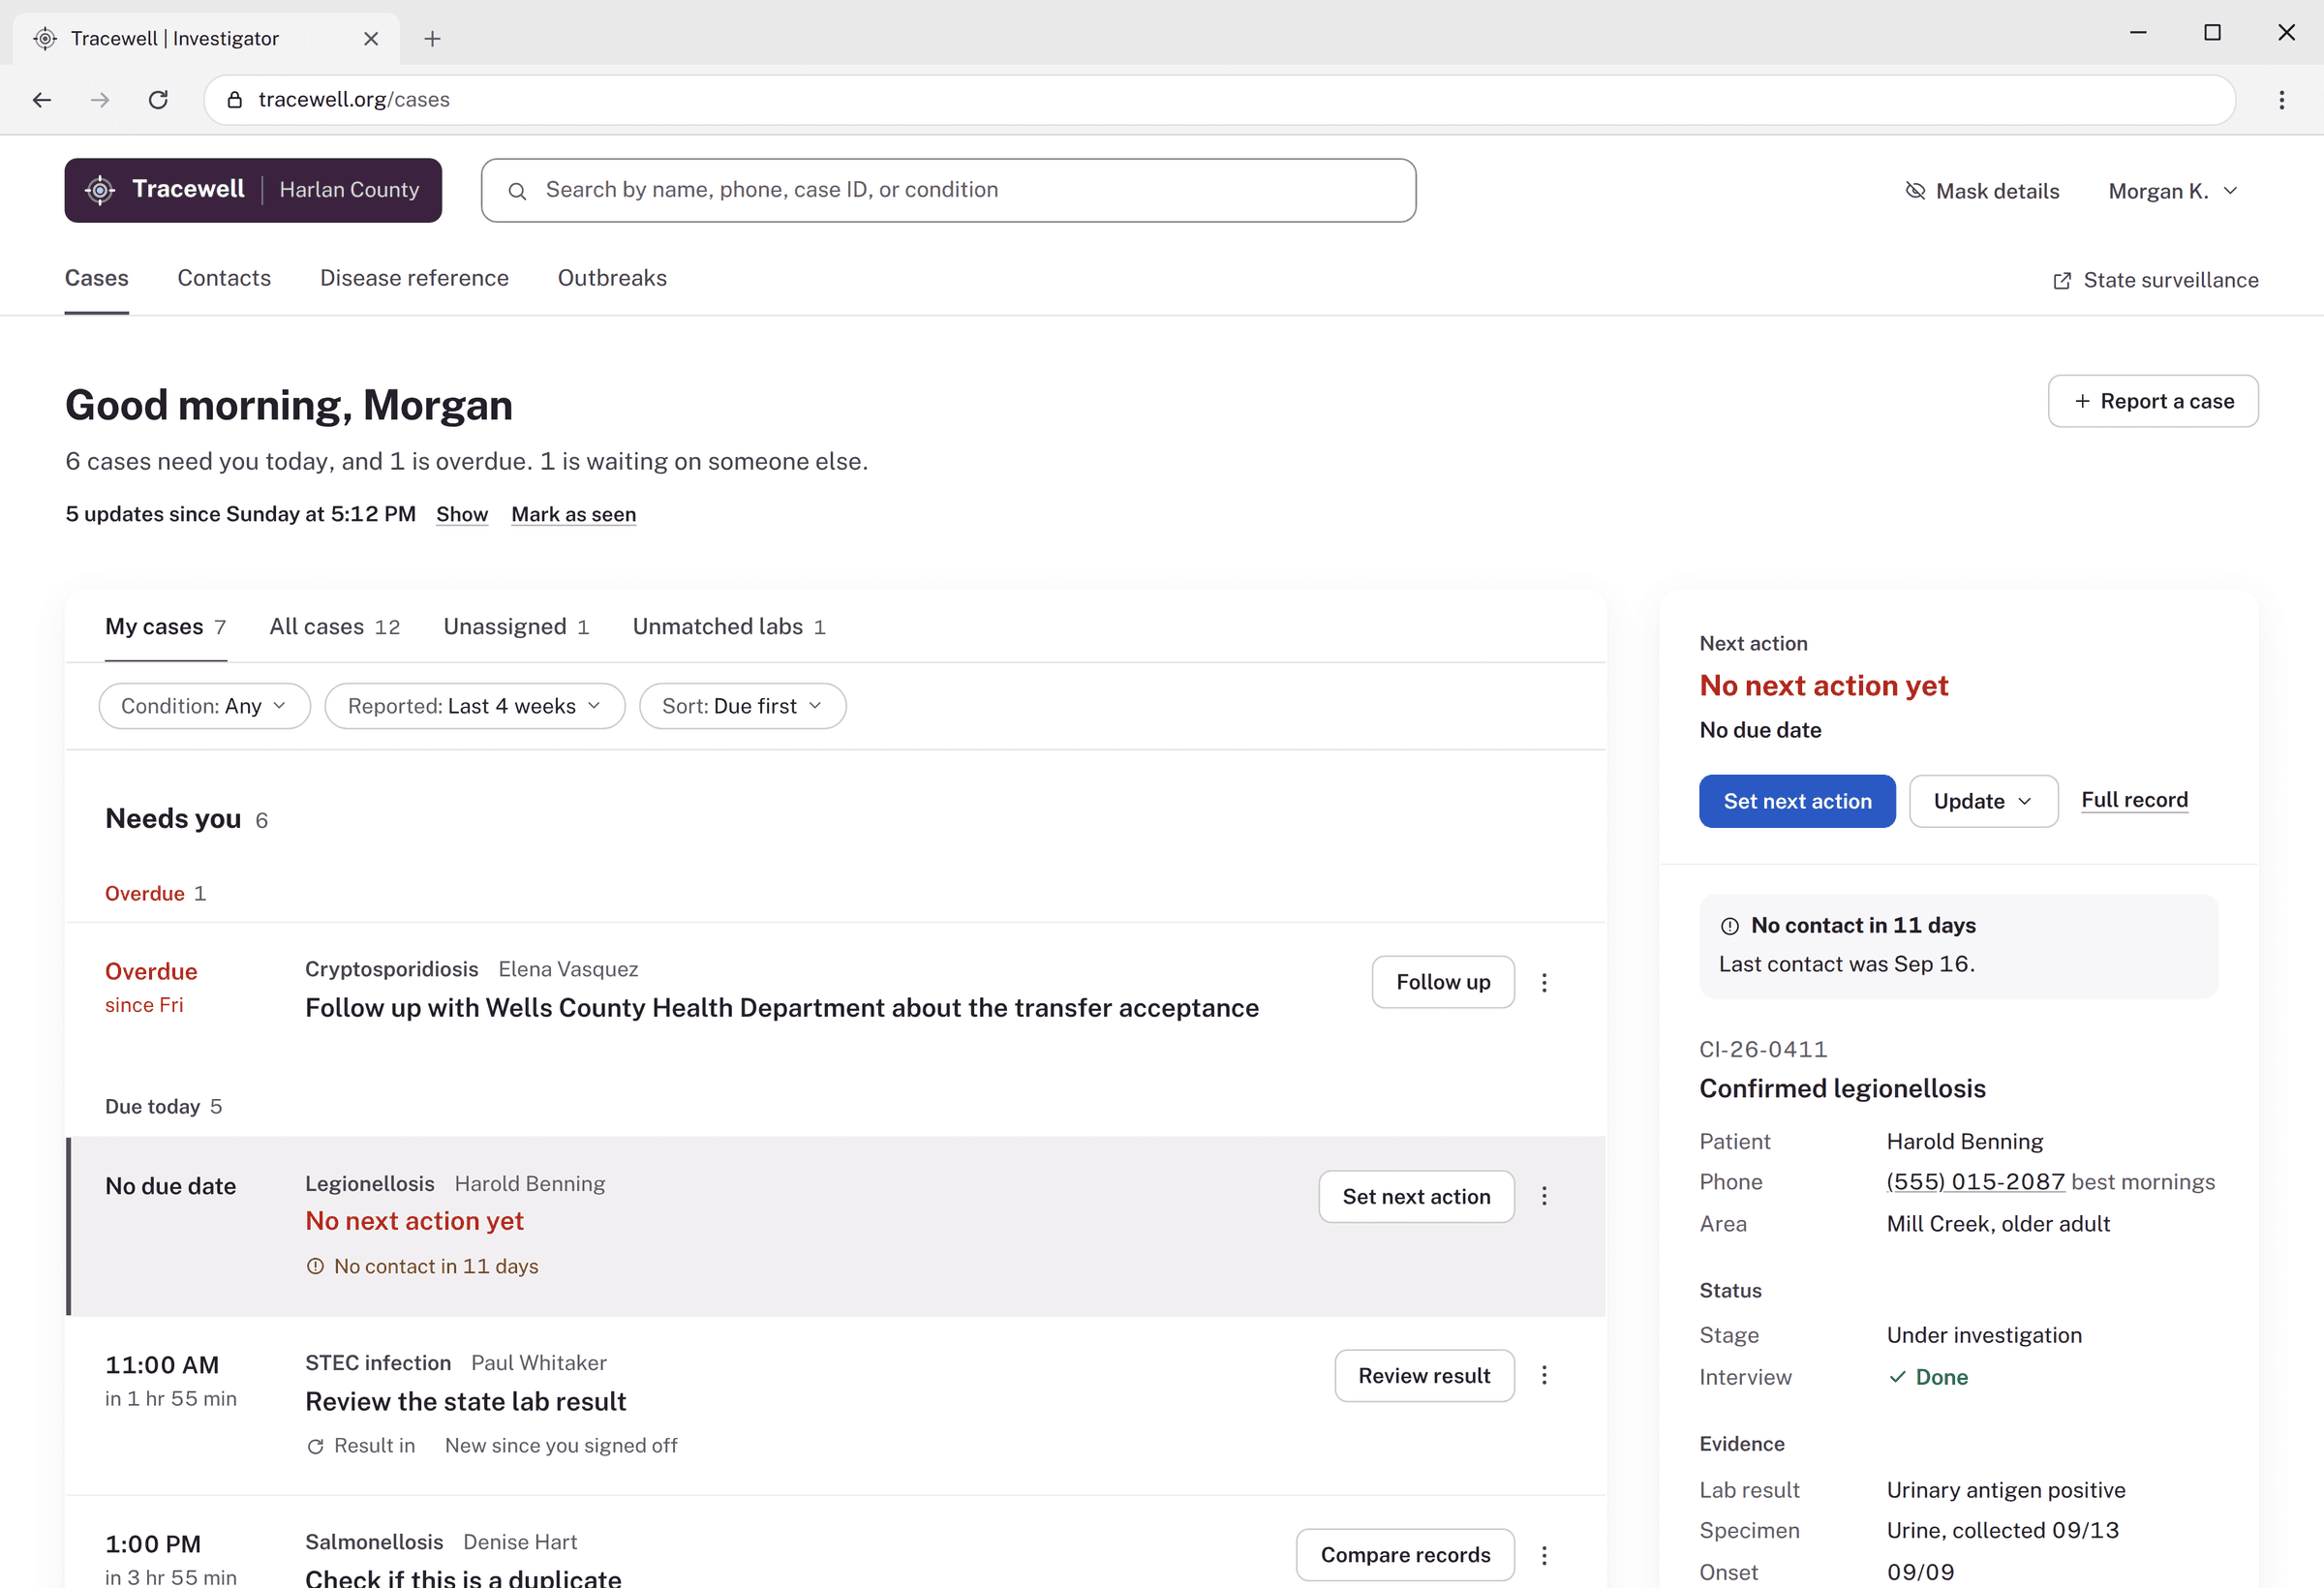Close the Tracewell Investigator tab

pos(371,38)
